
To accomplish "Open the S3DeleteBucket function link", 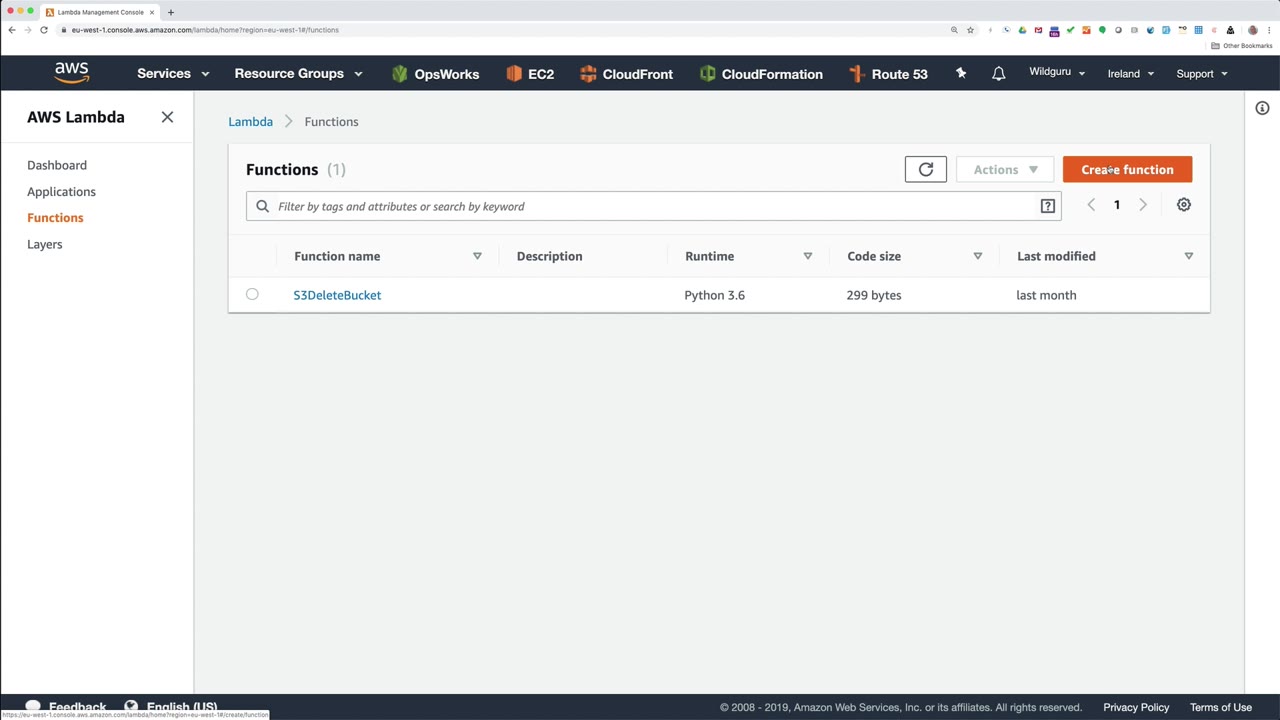I will (337, 295).
